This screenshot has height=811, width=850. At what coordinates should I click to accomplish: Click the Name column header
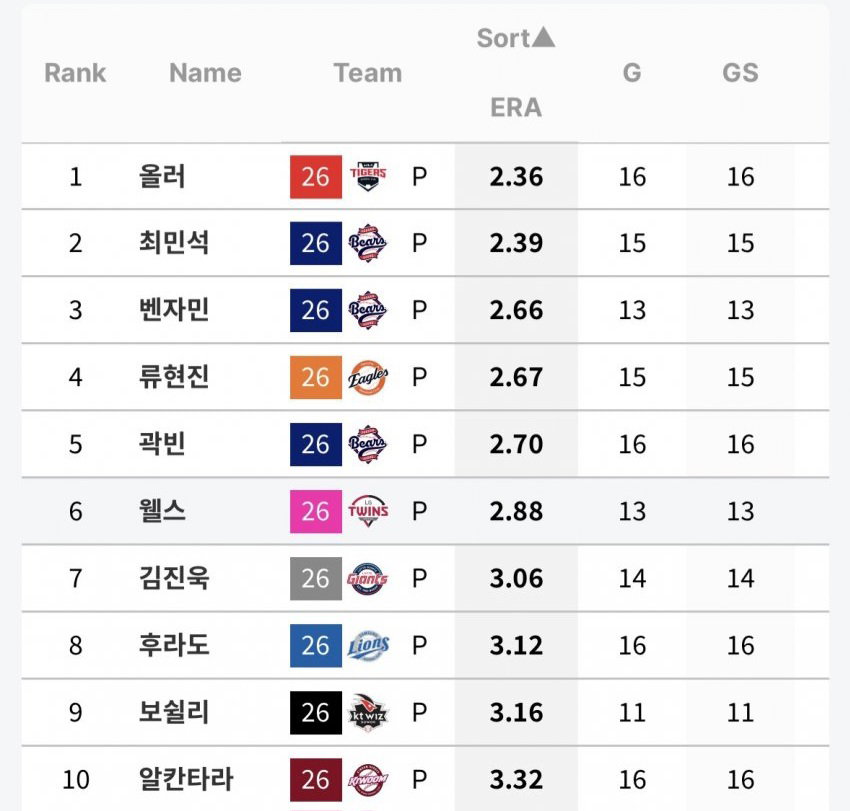click(x=205, y=73)
